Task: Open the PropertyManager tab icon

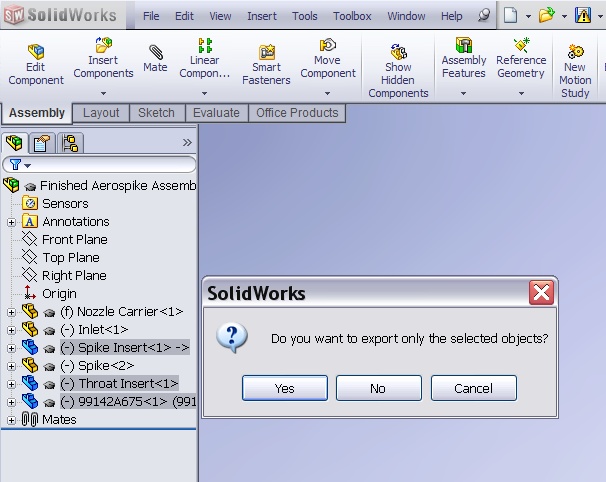Action: (42, 143)
